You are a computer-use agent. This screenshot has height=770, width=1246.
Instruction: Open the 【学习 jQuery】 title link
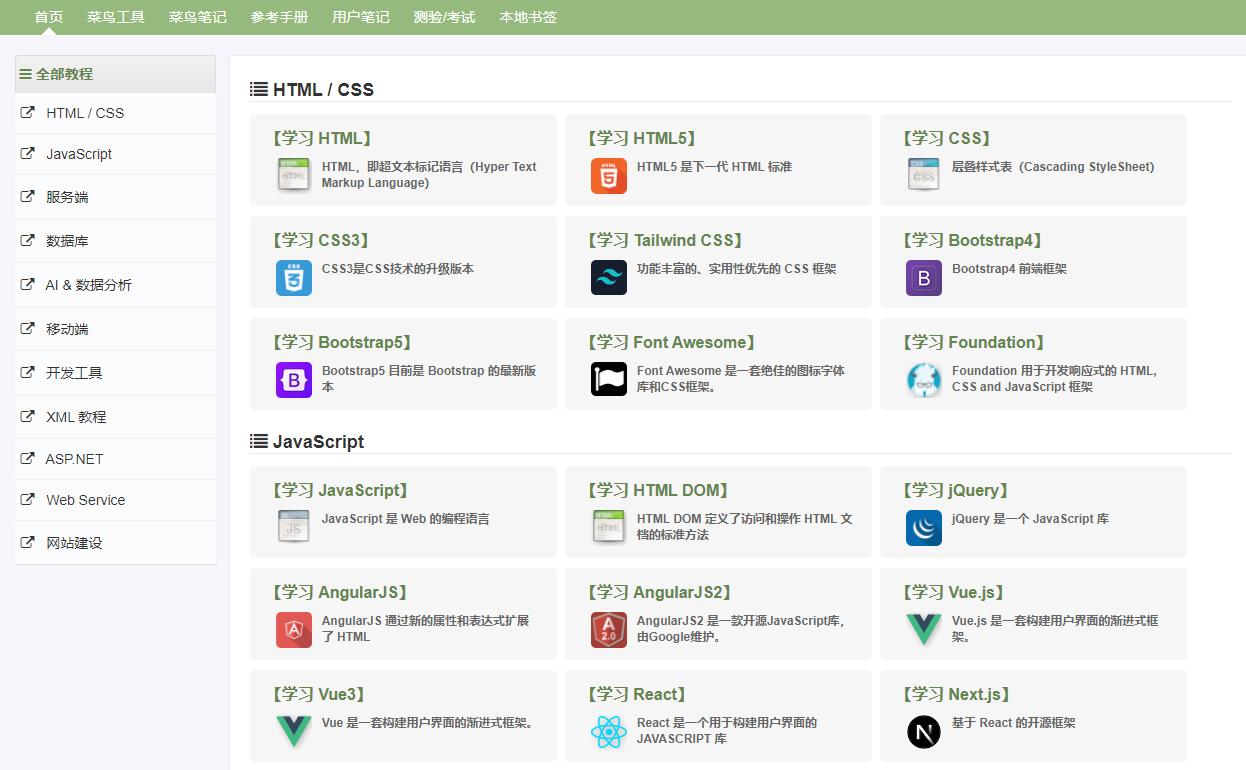[x=956, y=490]
